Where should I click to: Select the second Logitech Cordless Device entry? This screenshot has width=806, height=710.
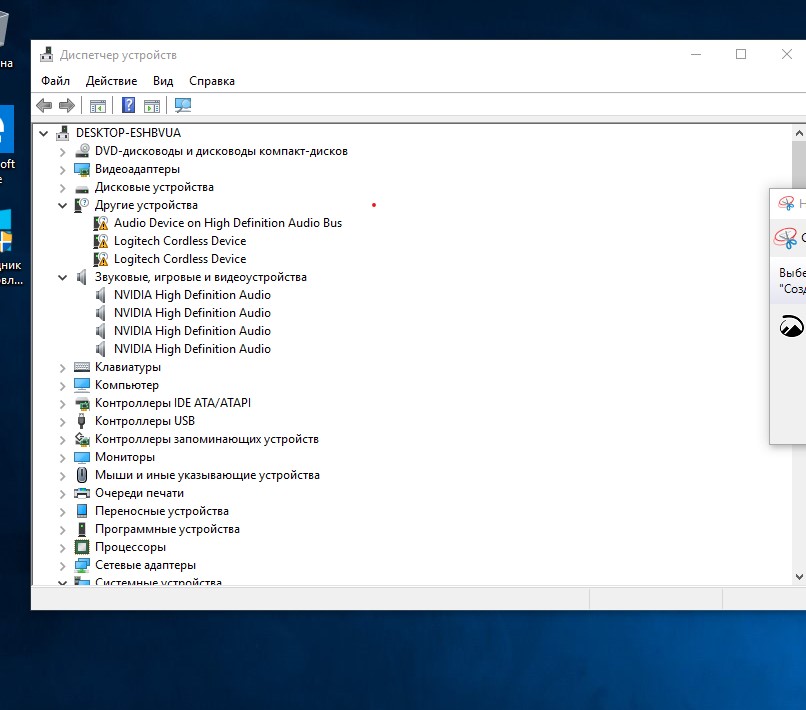180,259
